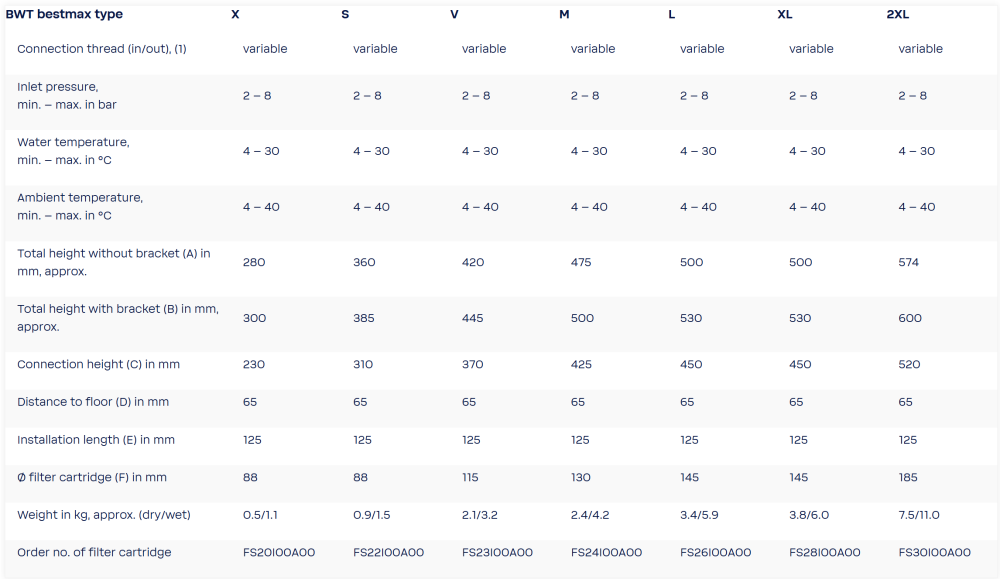
Task: Click the 185 filter cartridge diameter value
Action: (x=908, y=477)
